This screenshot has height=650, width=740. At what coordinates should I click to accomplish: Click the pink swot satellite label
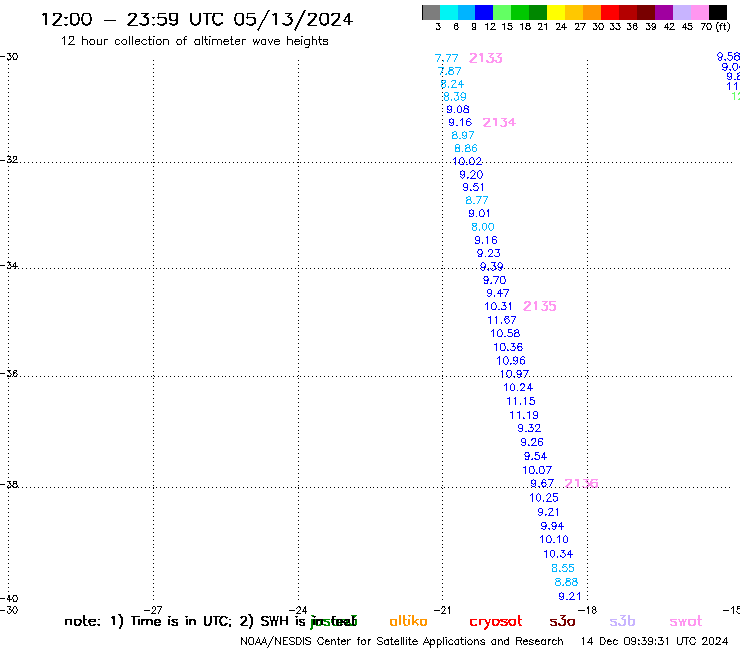coord(686,622)
